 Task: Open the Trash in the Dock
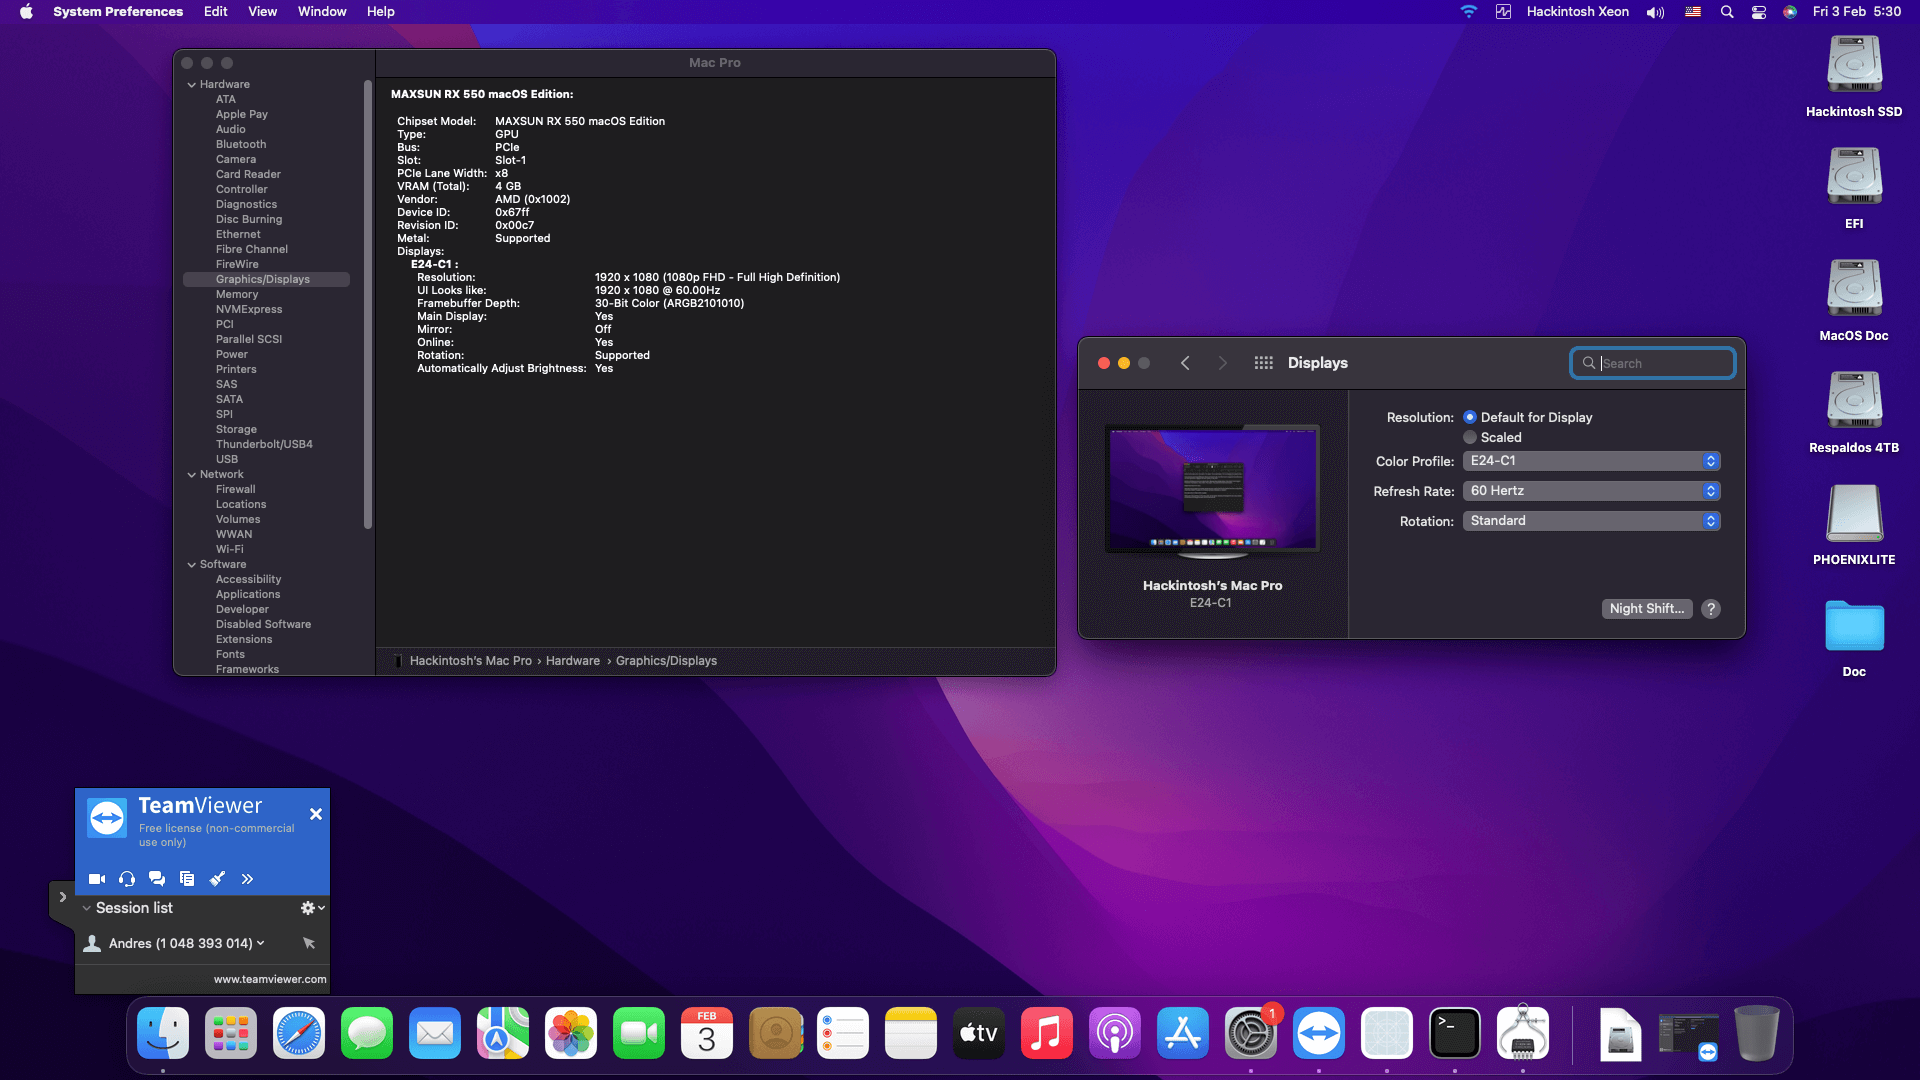point(1757,1034)
